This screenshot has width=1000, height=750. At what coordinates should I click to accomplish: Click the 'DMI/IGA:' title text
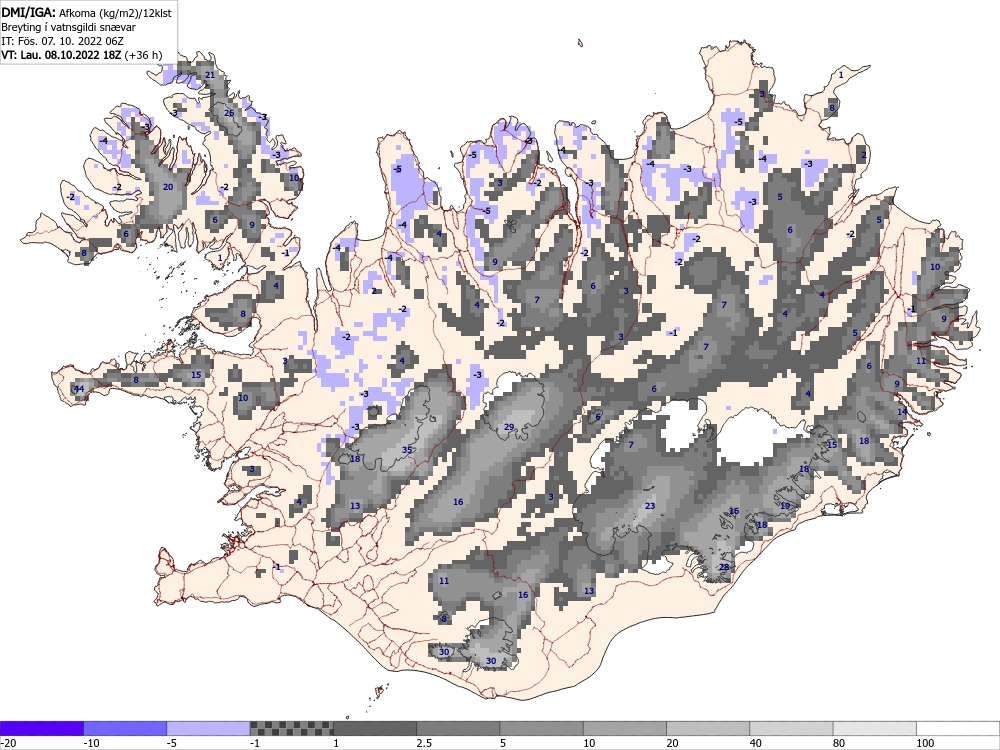(29, 12)
